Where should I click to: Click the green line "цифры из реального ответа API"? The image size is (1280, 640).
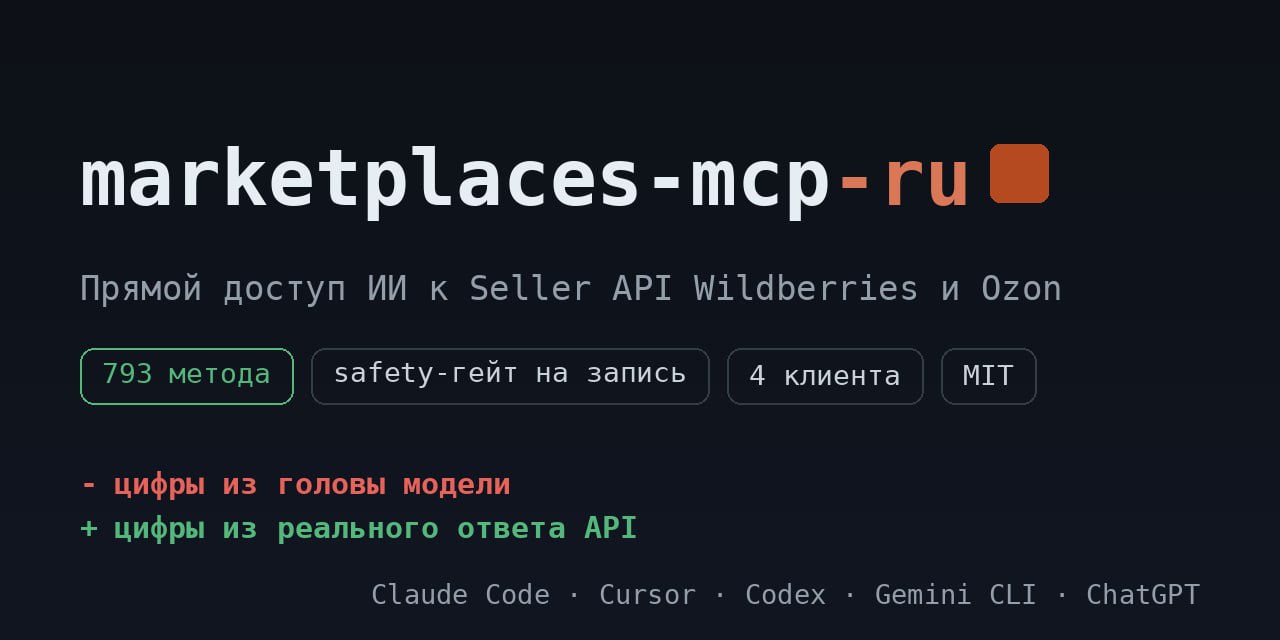click(x=358, y=528)
